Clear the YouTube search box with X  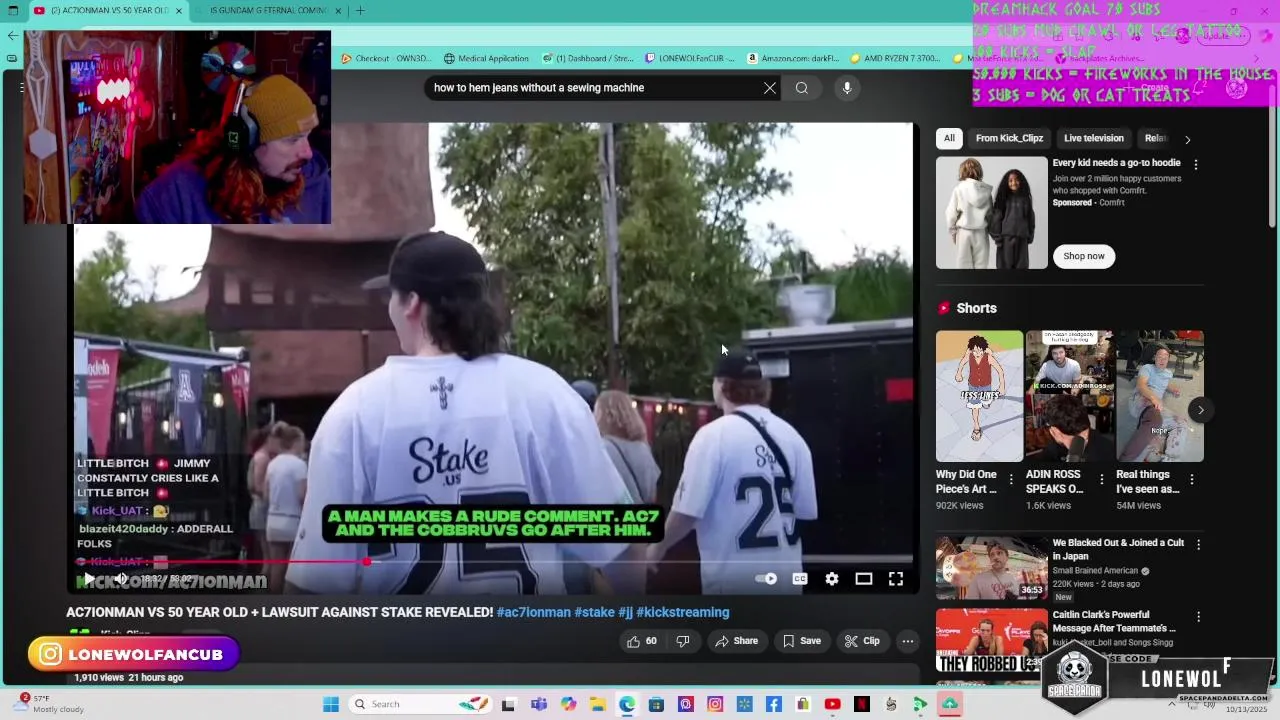point(770,88)
